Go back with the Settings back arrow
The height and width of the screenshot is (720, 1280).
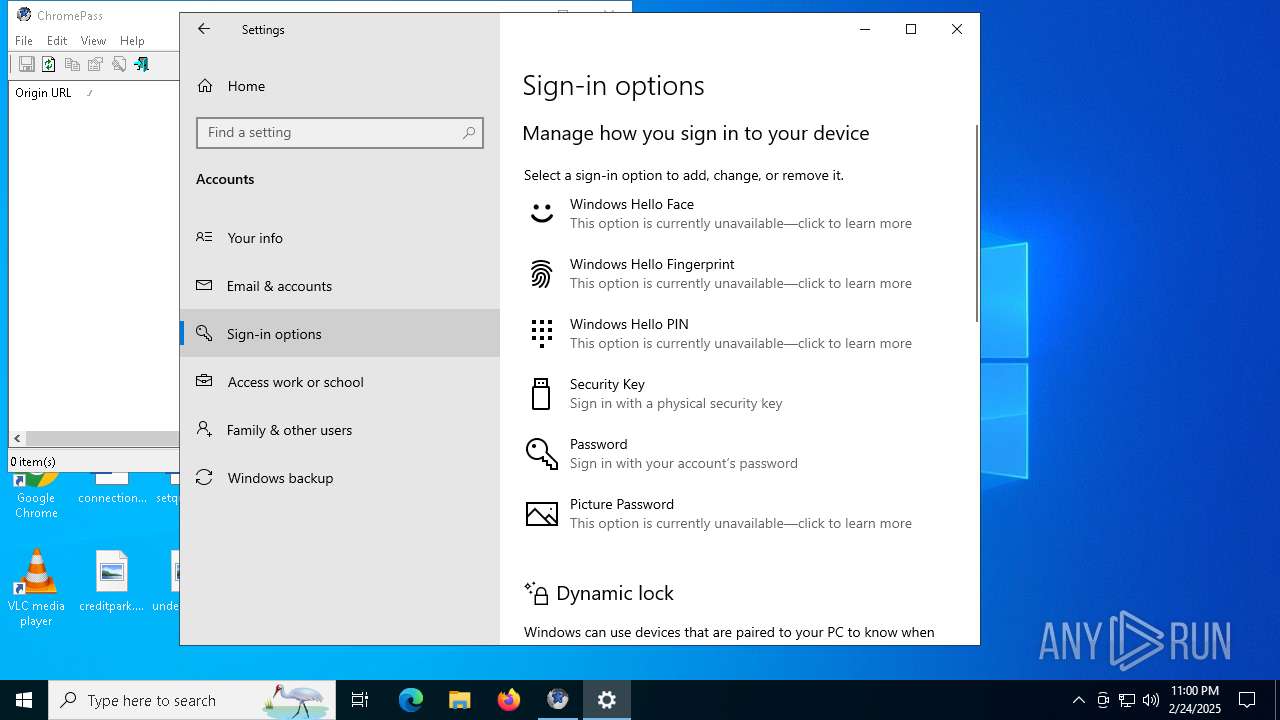coord(204,29)
